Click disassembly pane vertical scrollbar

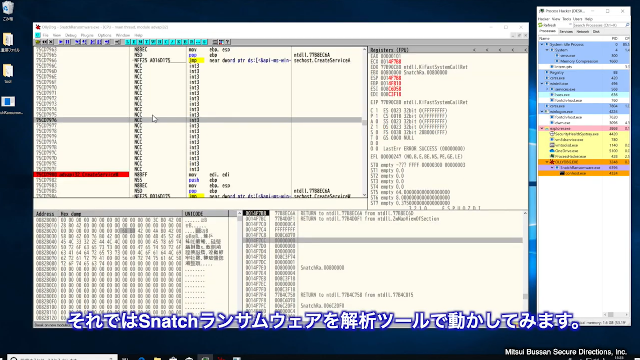[x=364, y=122]
